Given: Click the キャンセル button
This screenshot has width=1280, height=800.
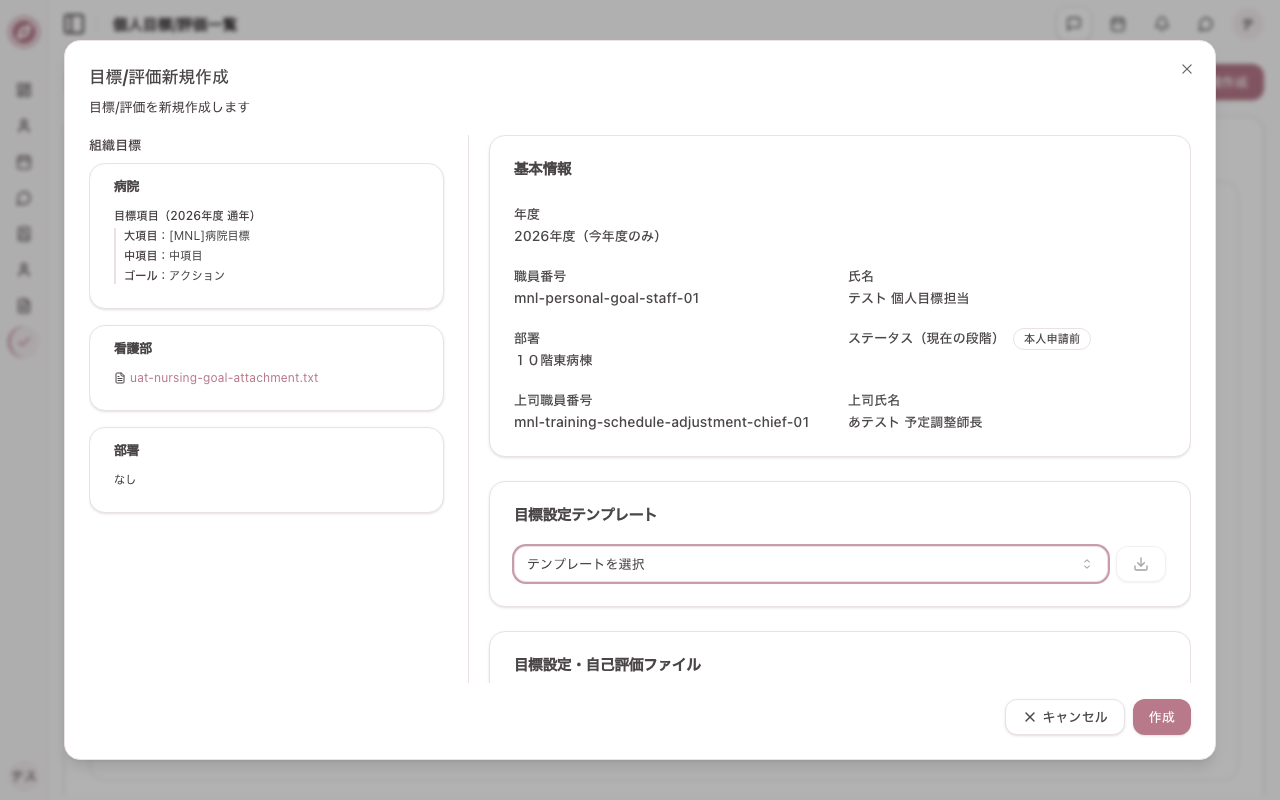Looking at the screenshot, I should 1065,717.
